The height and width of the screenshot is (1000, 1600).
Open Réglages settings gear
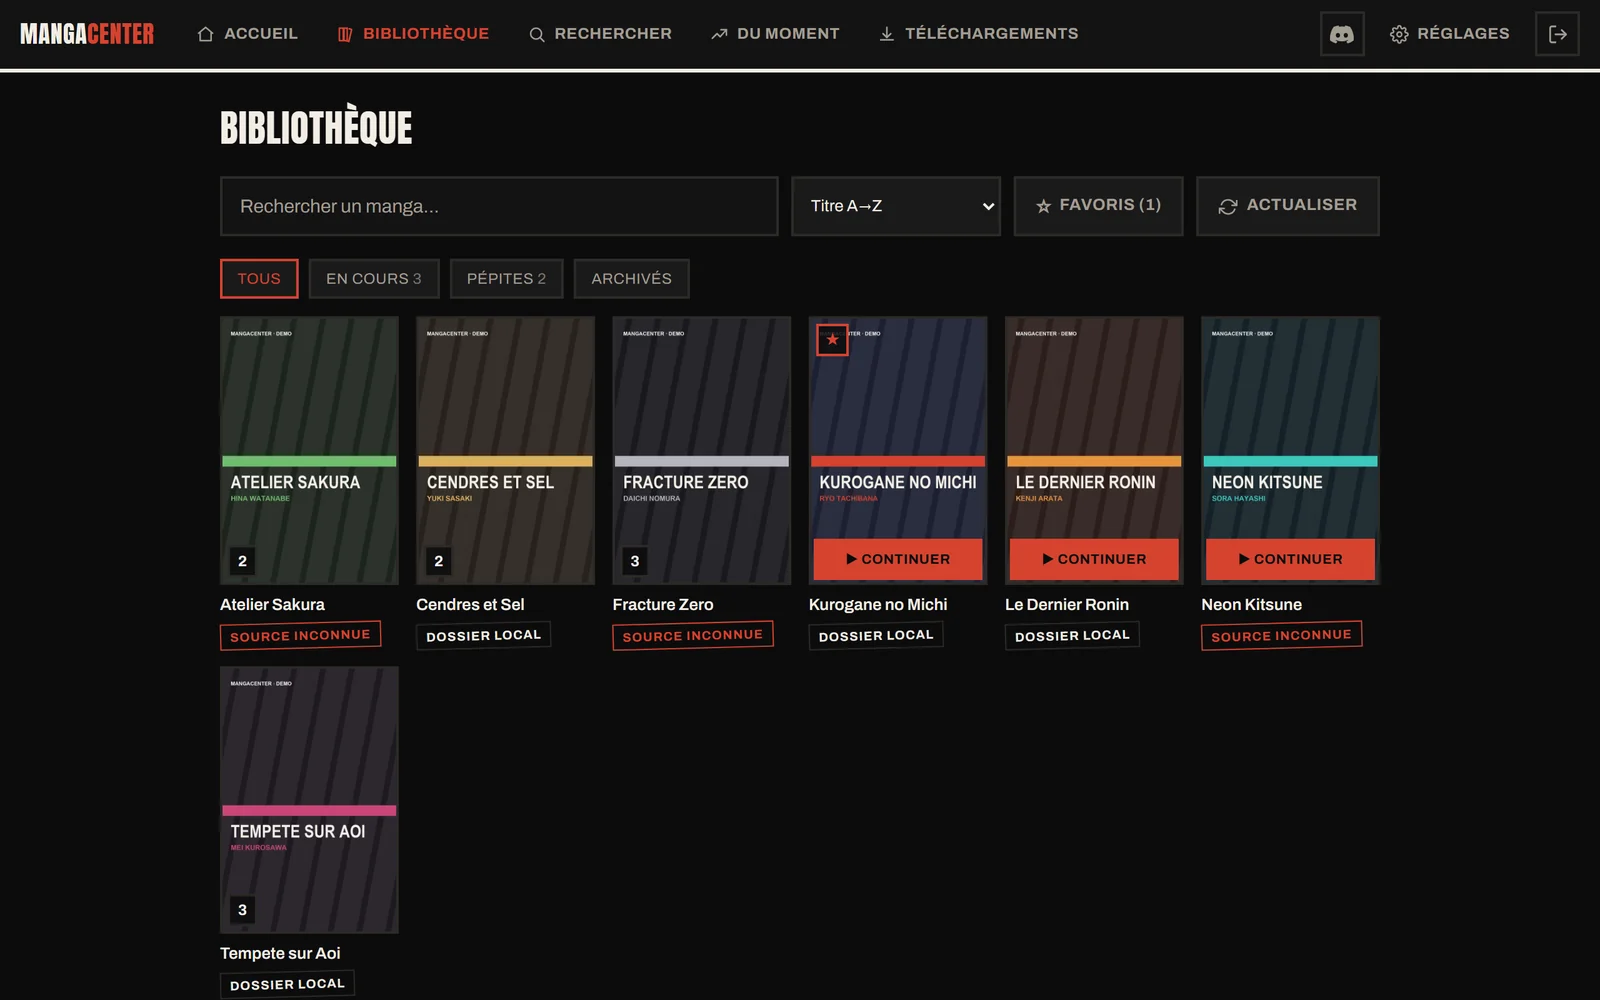[x=1449, y=34]
